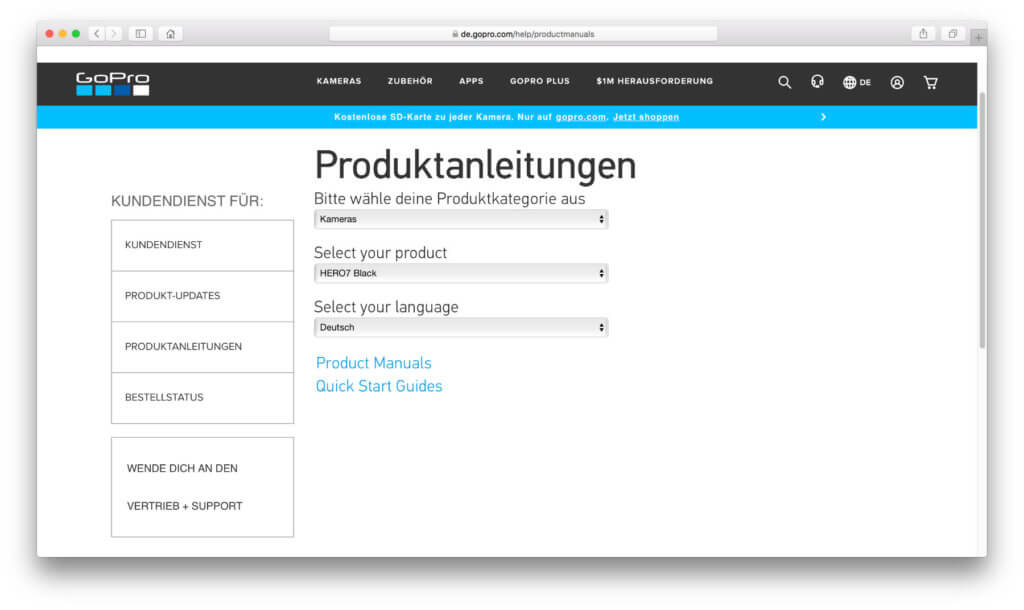Open the Deutsch language dropdown
1024x610 pixels.
pyautogui.click(x=461, y=328)
